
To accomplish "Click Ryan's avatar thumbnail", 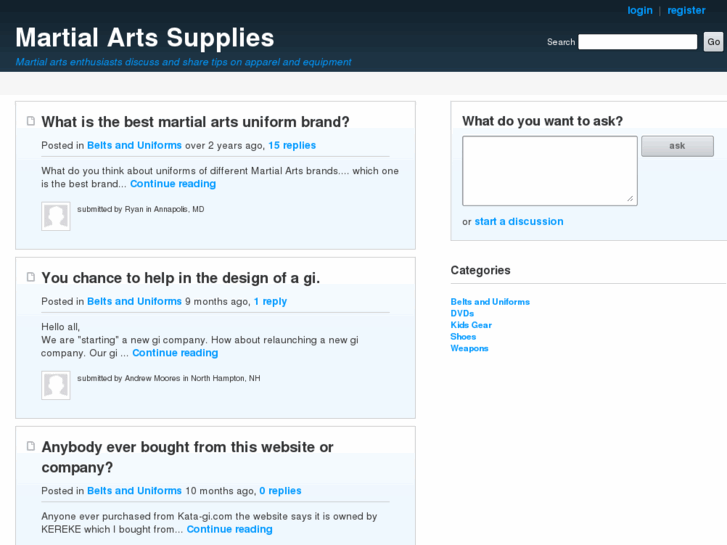I will (56, 216).
